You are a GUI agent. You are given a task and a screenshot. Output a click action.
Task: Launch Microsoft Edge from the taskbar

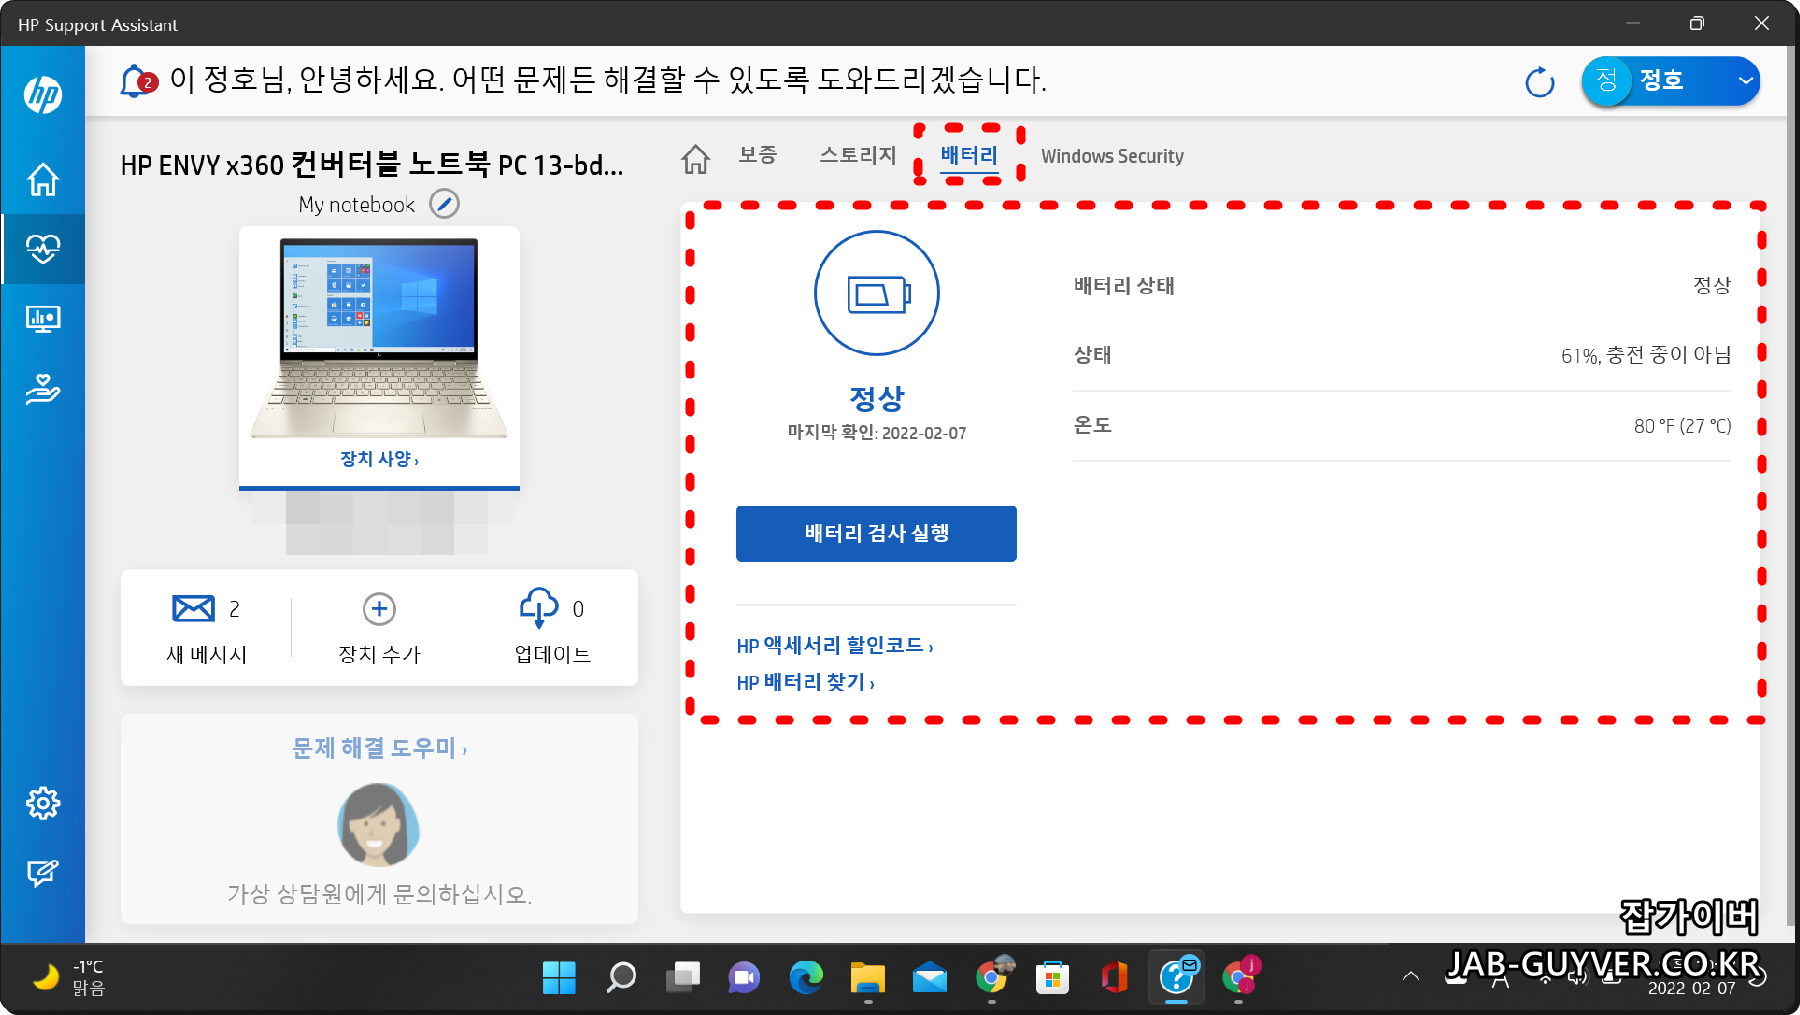coord(806,977)
